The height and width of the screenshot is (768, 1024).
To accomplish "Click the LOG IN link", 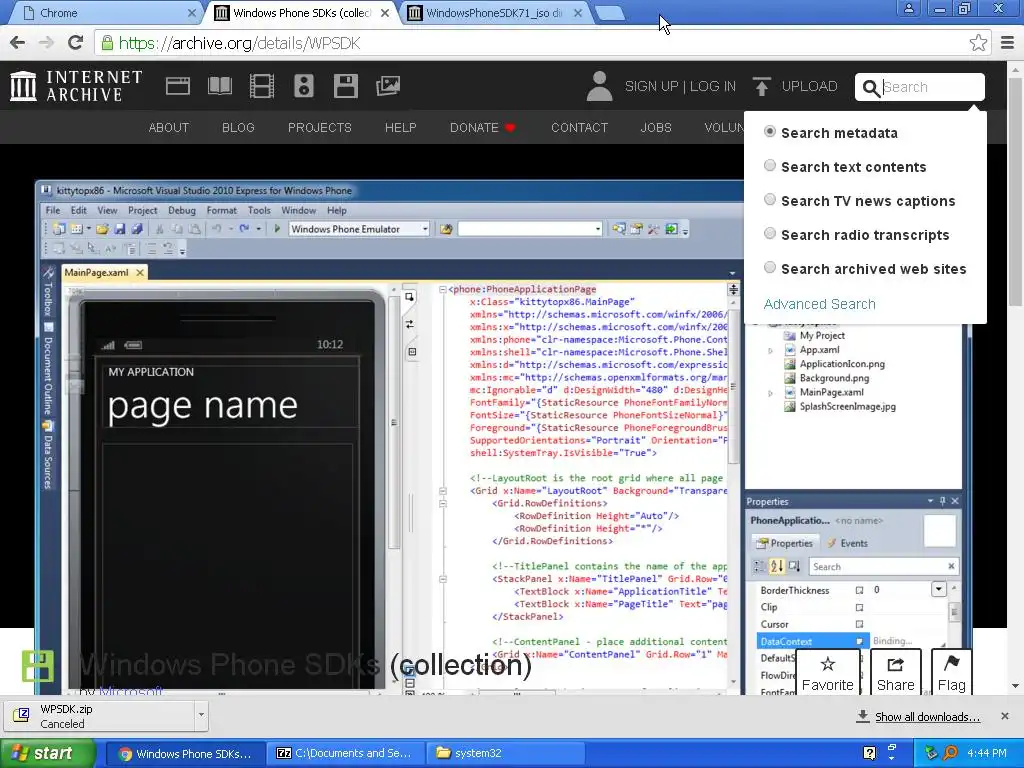I will pyautogui.click(x=712, y=86).
